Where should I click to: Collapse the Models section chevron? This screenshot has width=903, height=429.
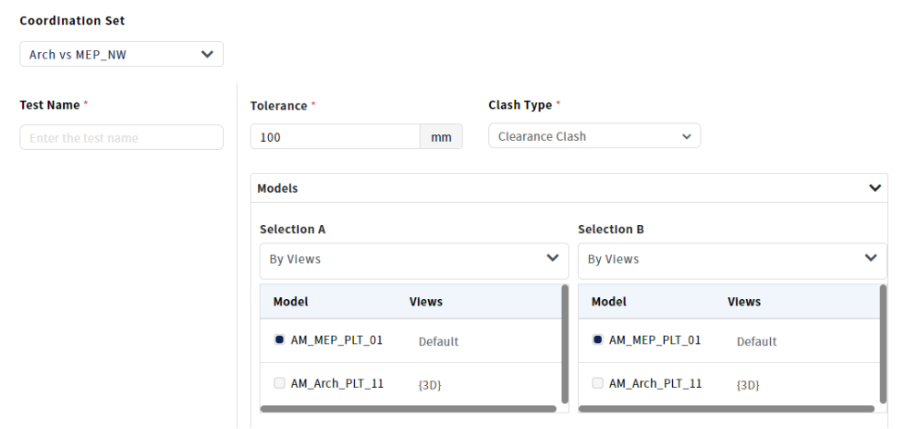tap(875, 188)
